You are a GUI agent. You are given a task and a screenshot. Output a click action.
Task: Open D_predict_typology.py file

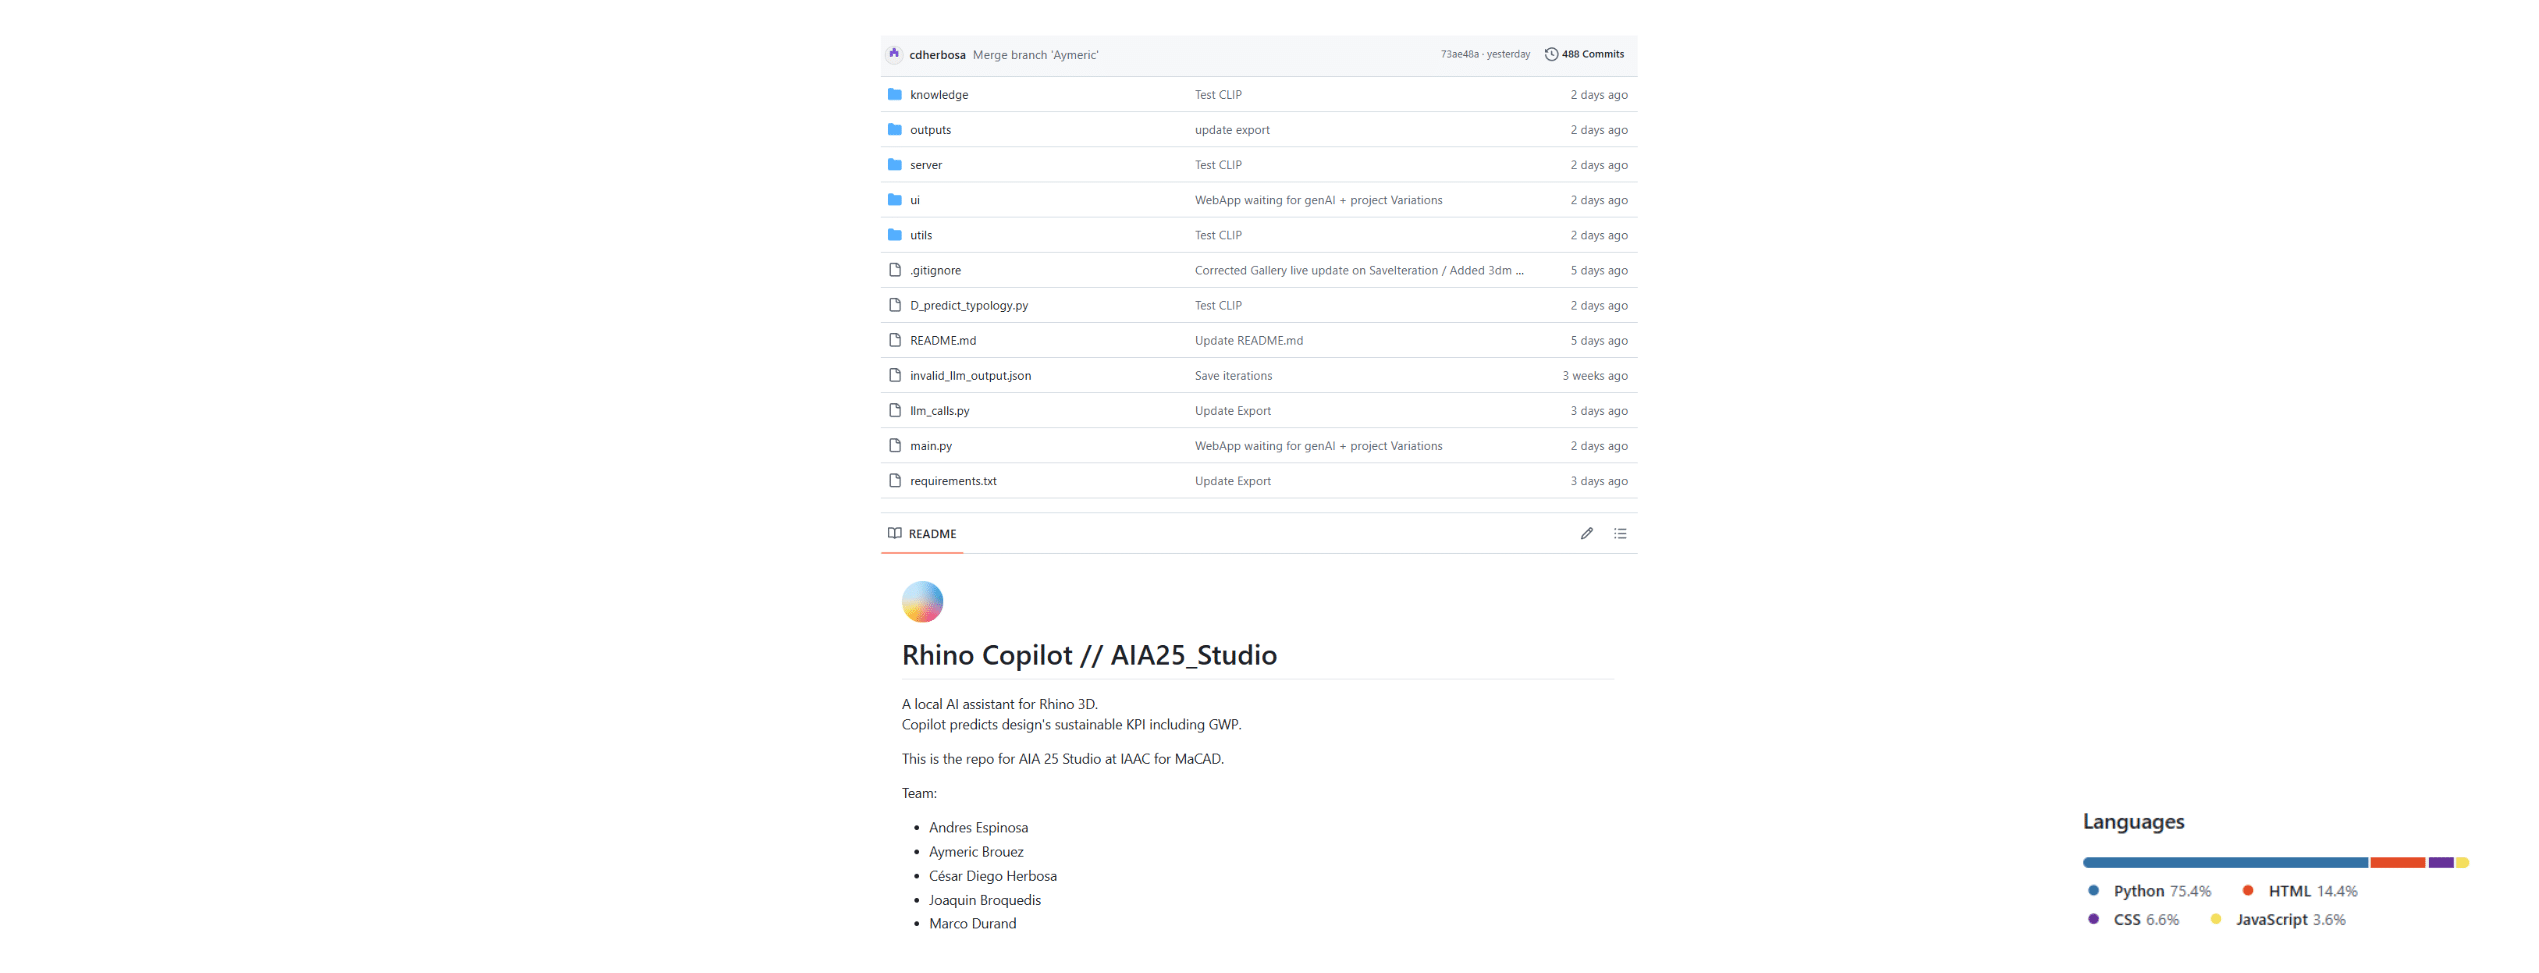coord(969,305)
